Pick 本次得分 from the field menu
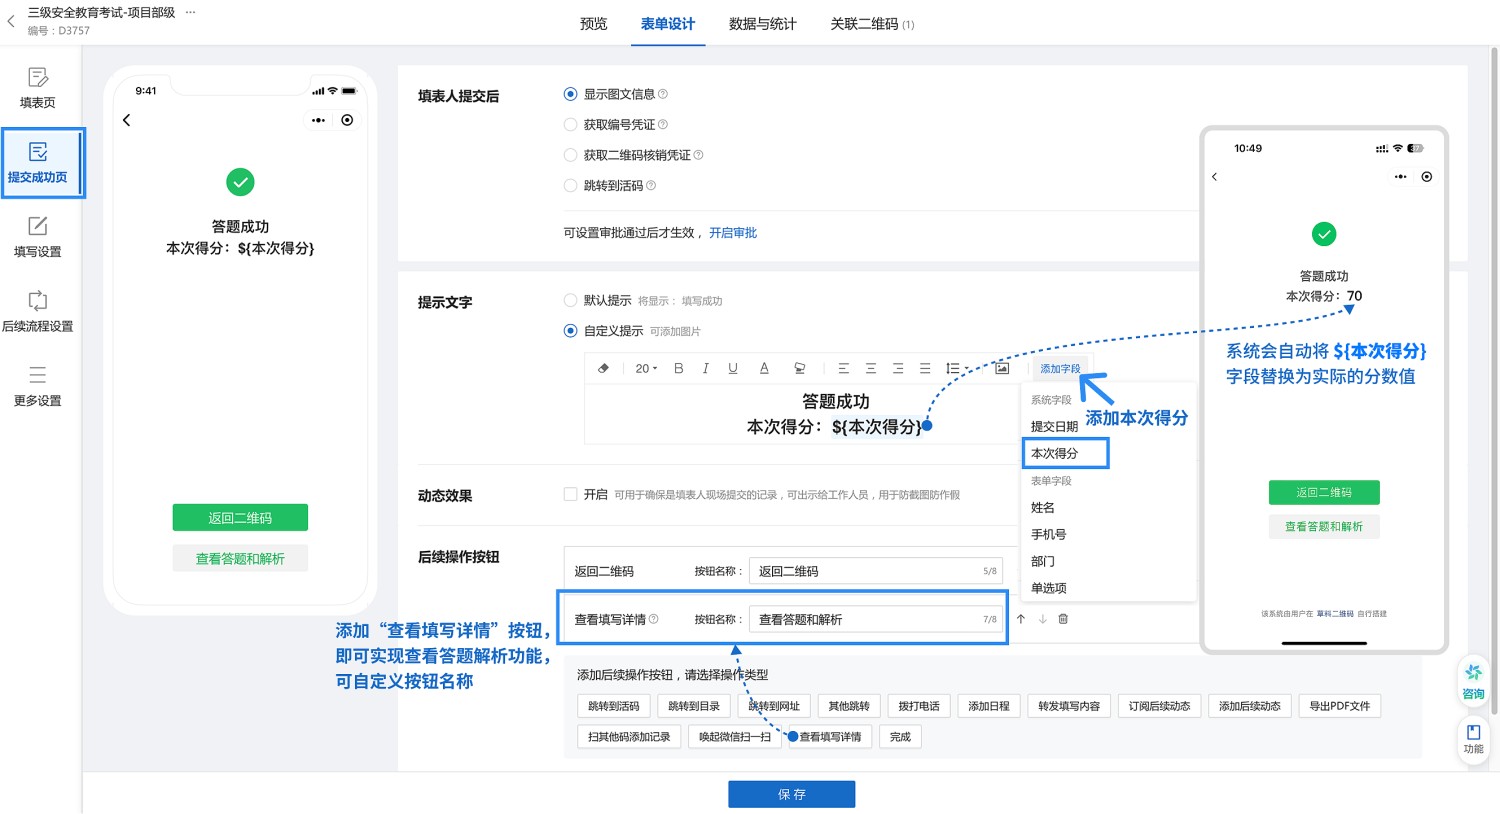Screen dimensions: 1500x814 coord(1065,453)
